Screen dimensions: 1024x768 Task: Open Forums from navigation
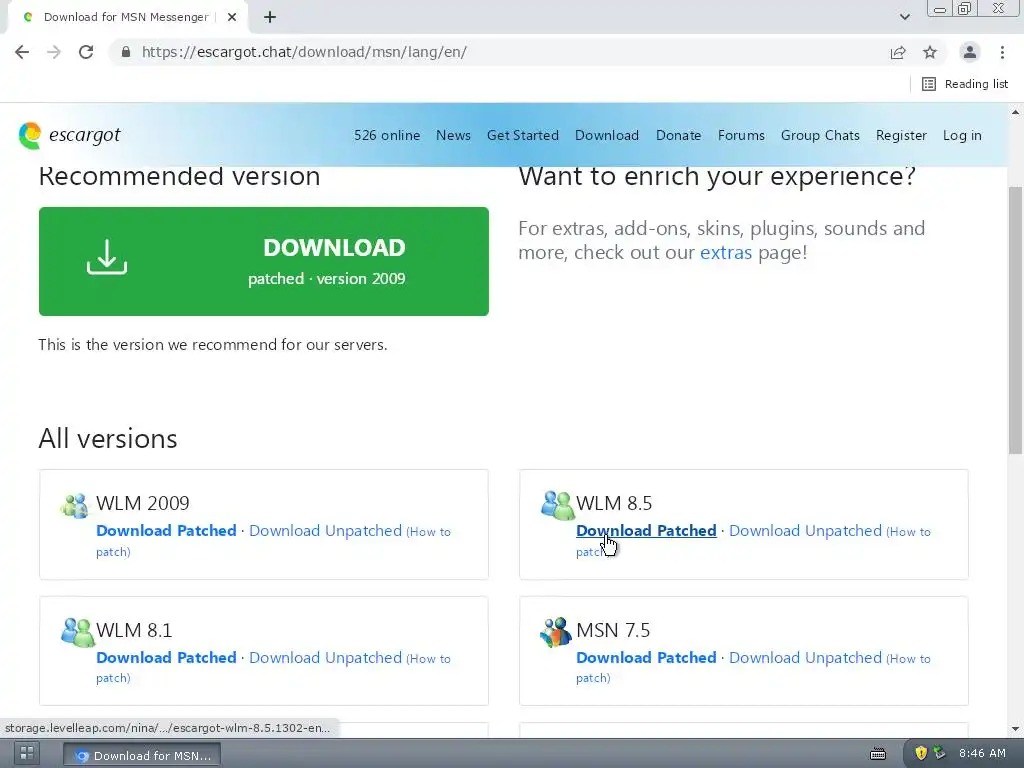click(741, 135)
